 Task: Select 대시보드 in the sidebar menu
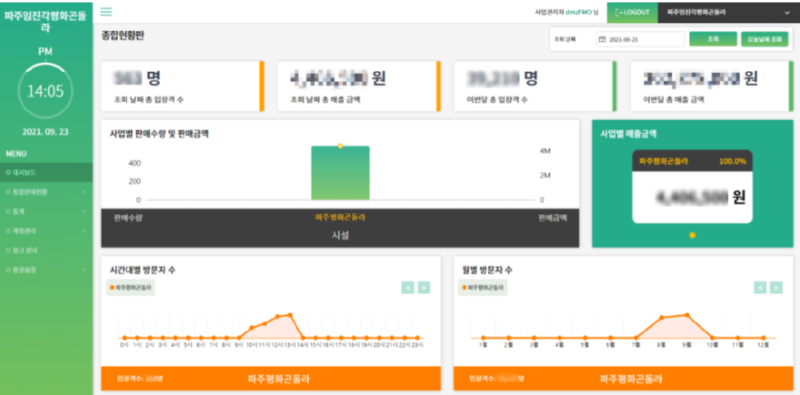(x=46, y=172)
